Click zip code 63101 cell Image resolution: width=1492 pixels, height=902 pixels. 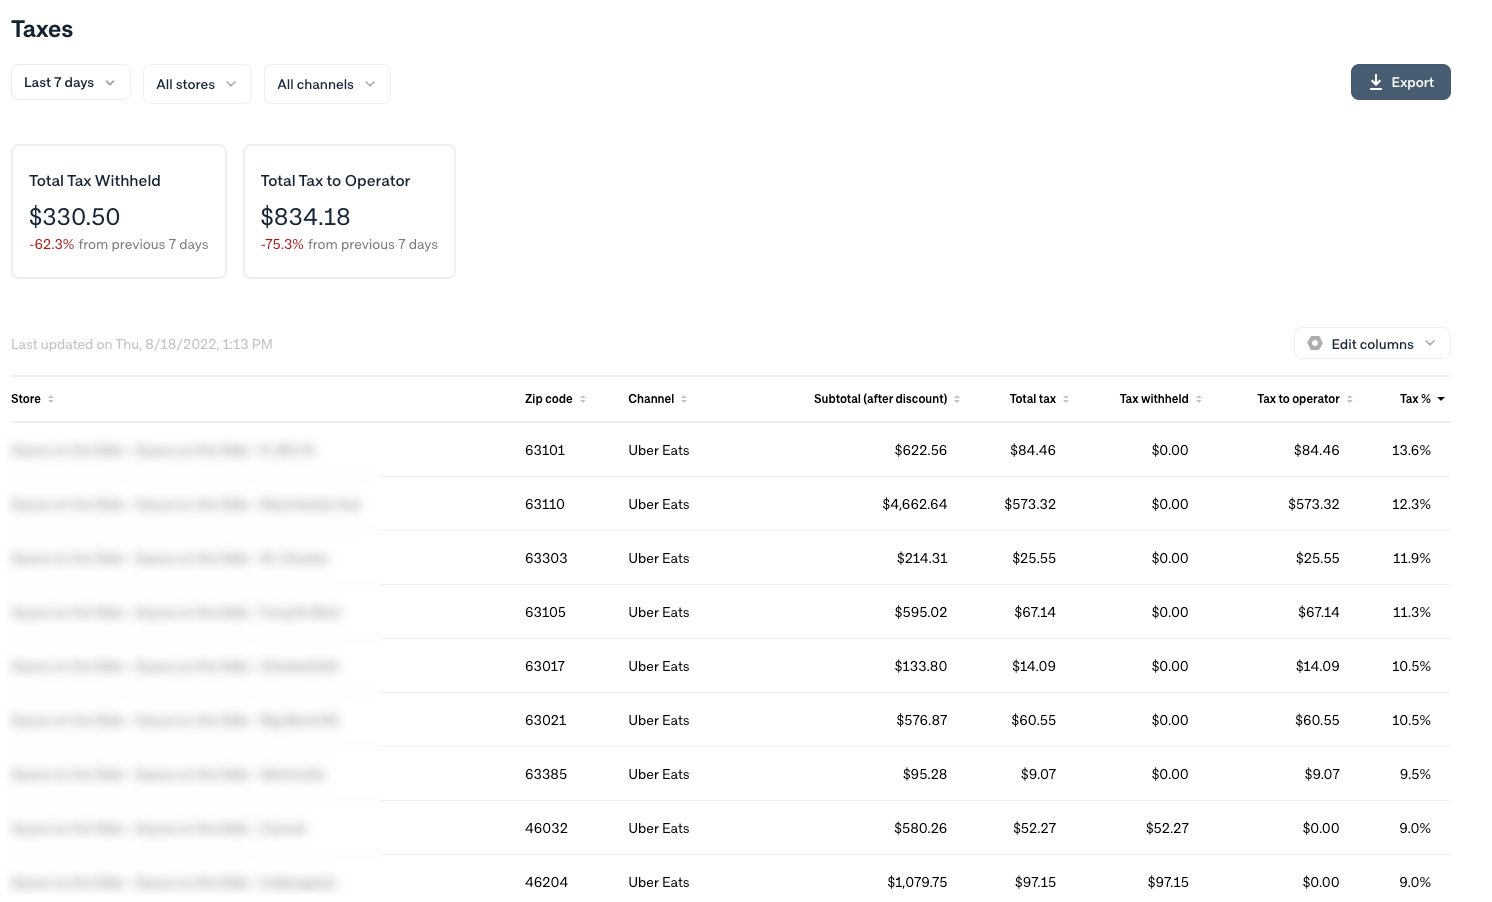pyautogui.click(x=545, y=450)
